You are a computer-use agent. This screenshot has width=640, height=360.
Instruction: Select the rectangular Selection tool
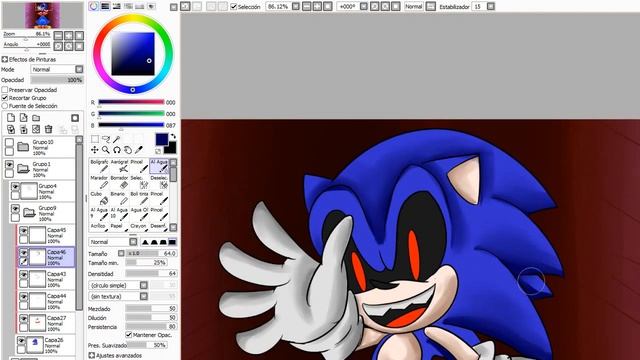point(95,139)
